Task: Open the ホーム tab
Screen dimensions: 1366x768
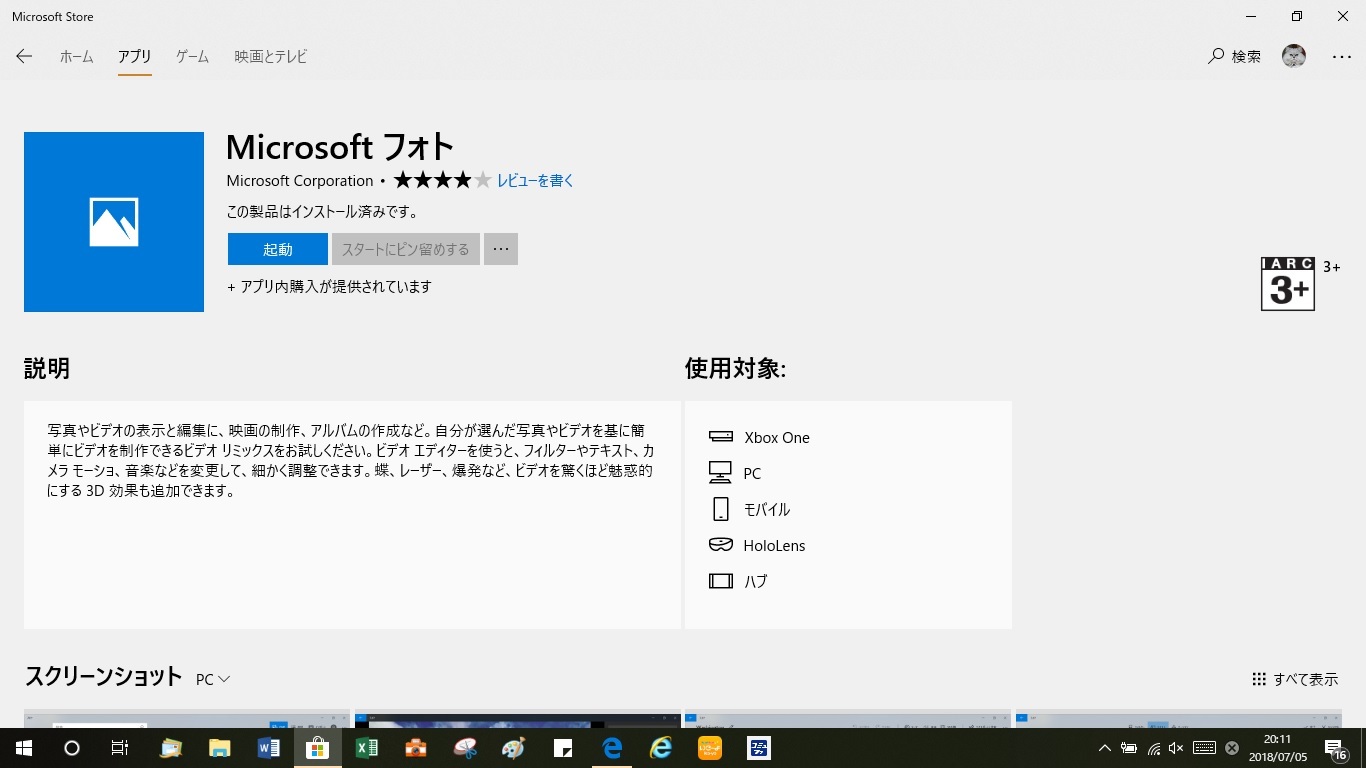Action: (x=76, y=57)
